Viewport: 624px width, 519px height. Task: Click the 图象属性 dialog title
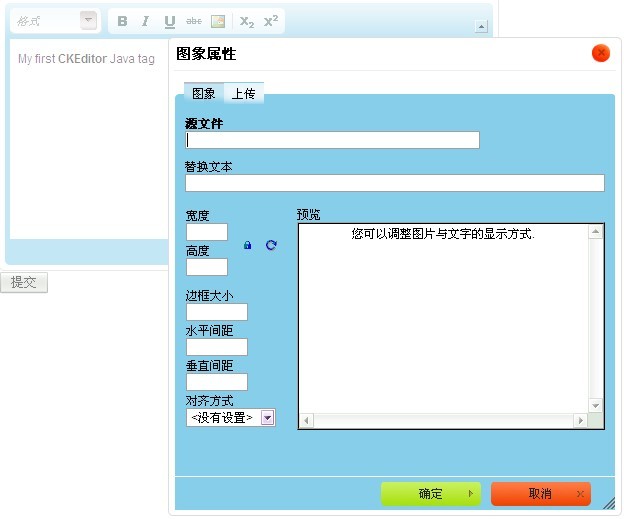point(206,53)
